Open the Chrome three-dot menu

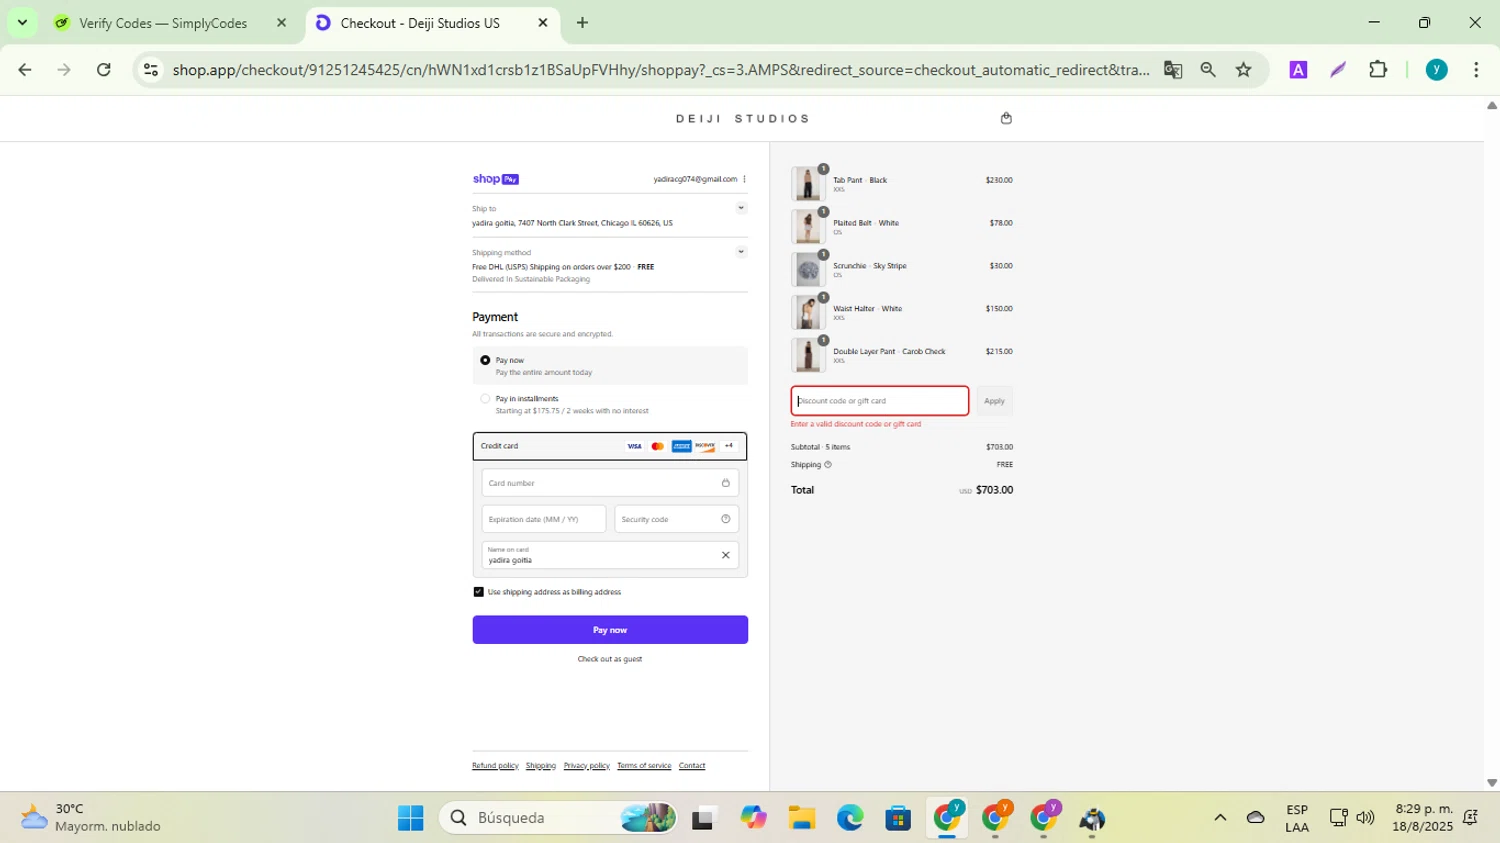coord(1476,70)
